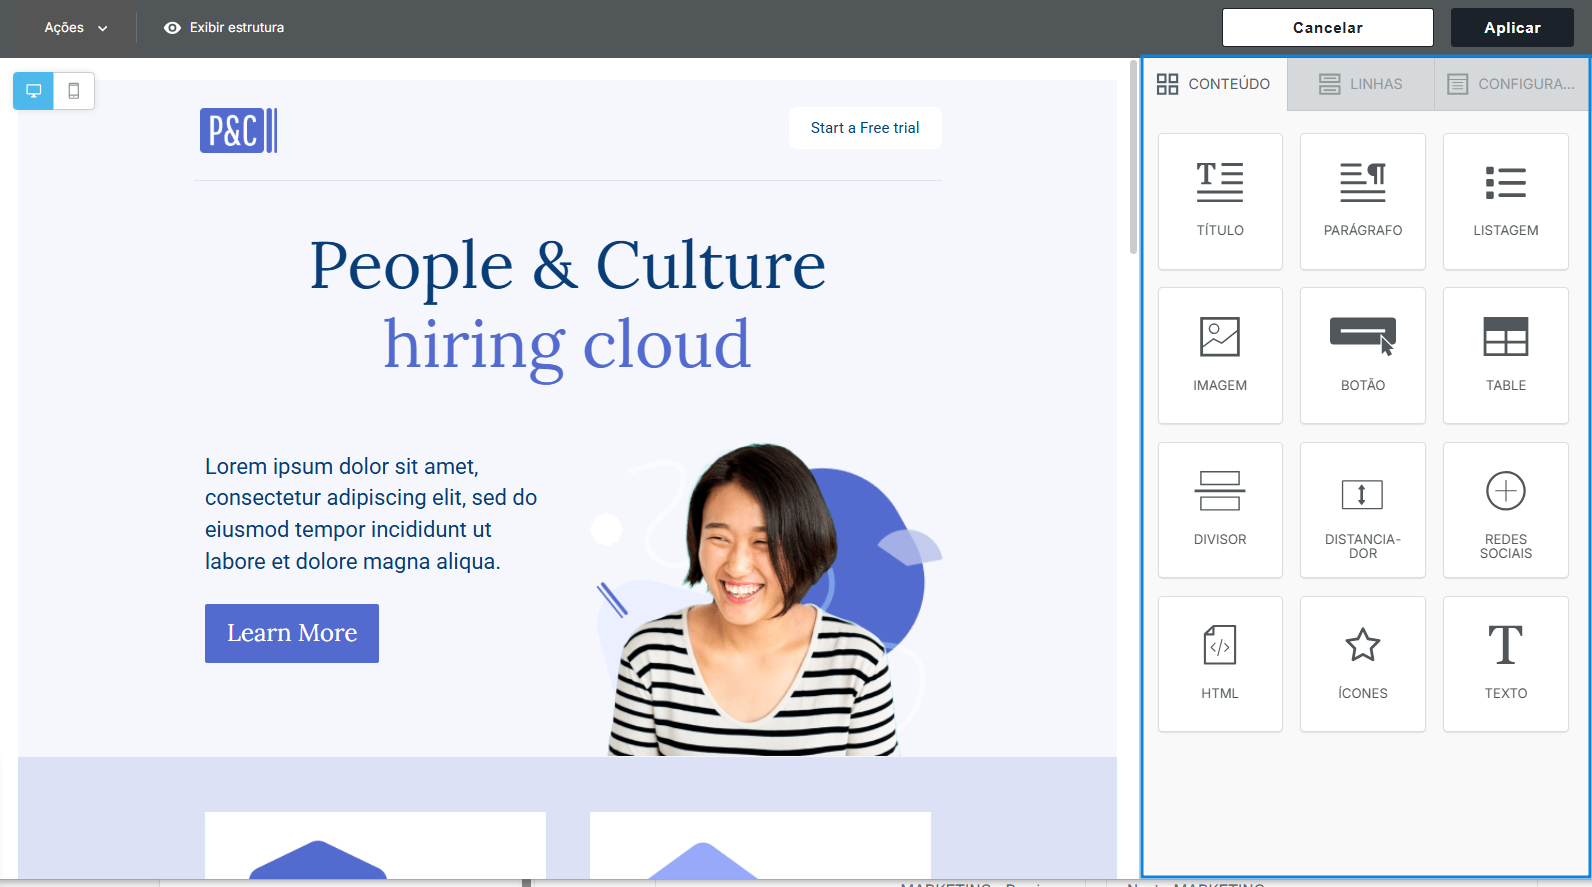Choose the HTML content block

(1220, 664)
